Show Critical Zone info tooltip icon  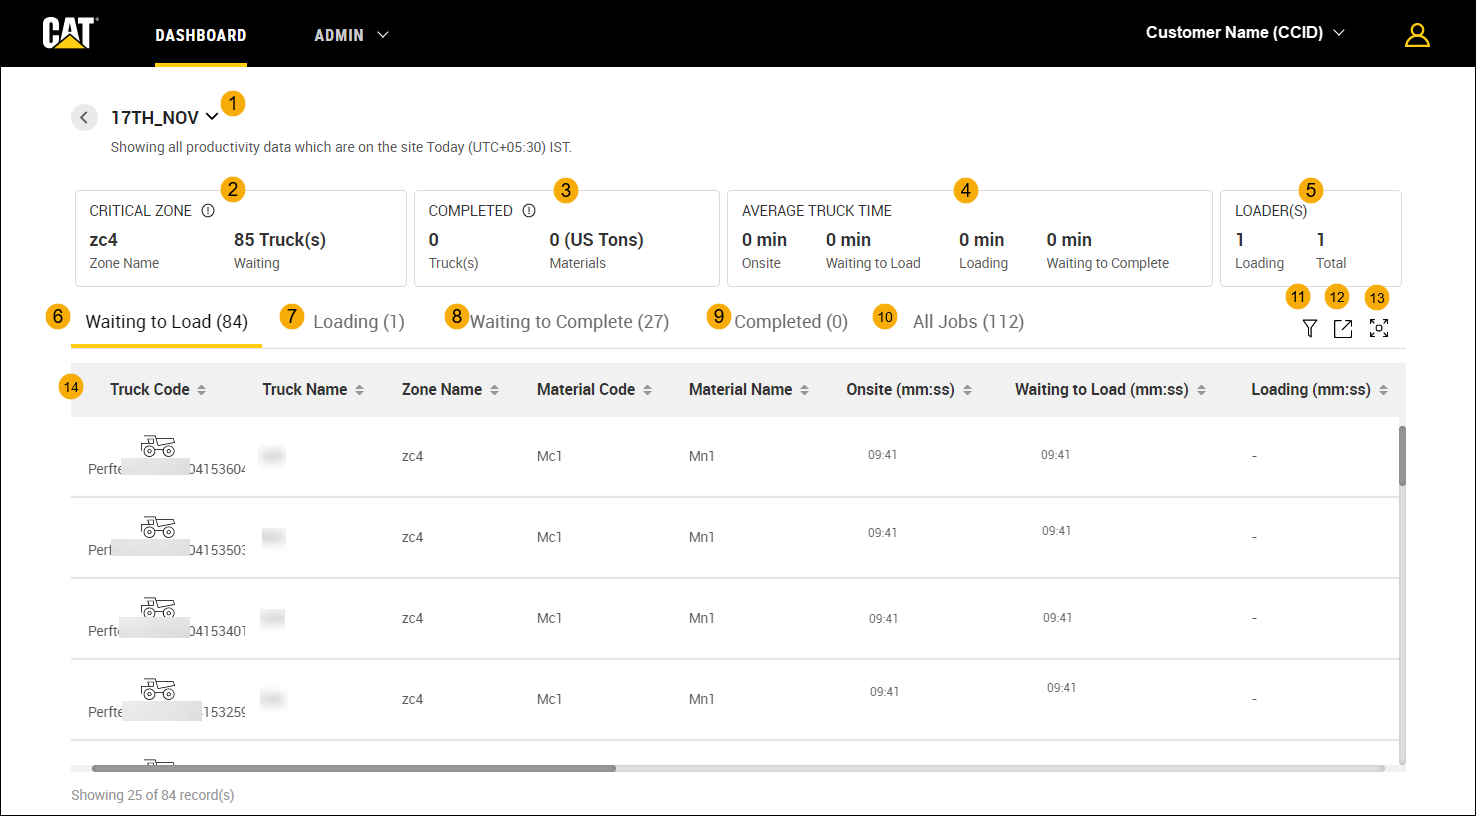pyautogui.click(x=208, y=211)
